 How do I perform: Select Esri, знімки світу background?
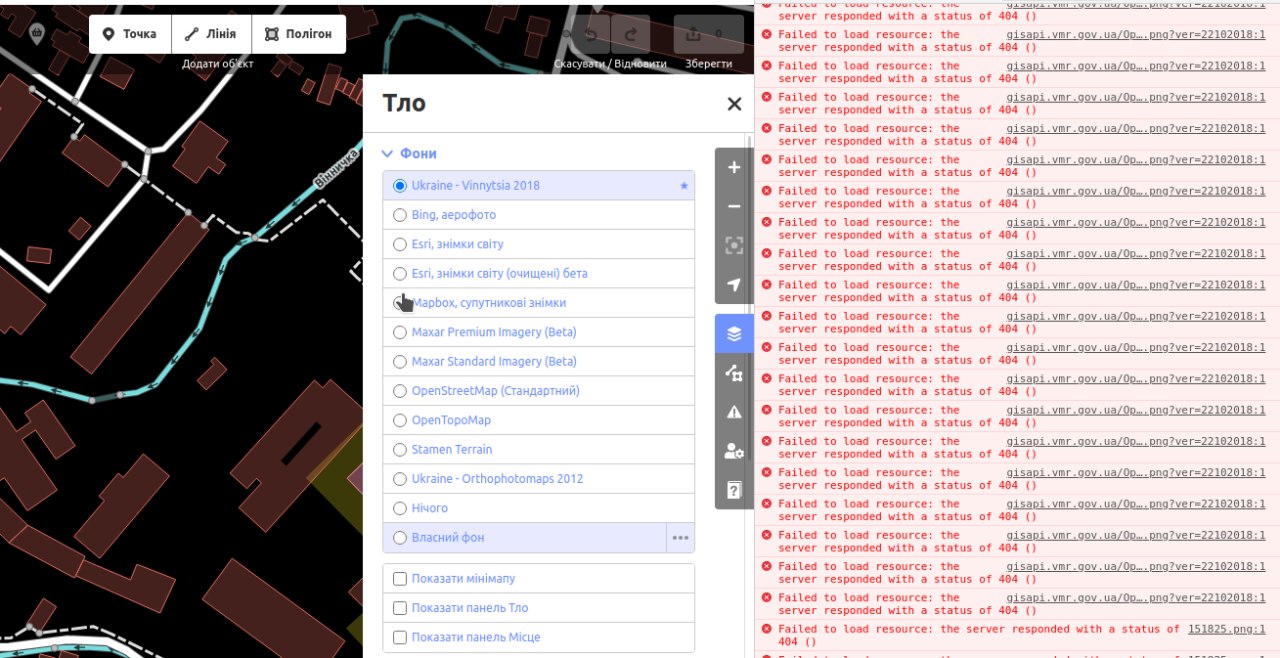538,244
